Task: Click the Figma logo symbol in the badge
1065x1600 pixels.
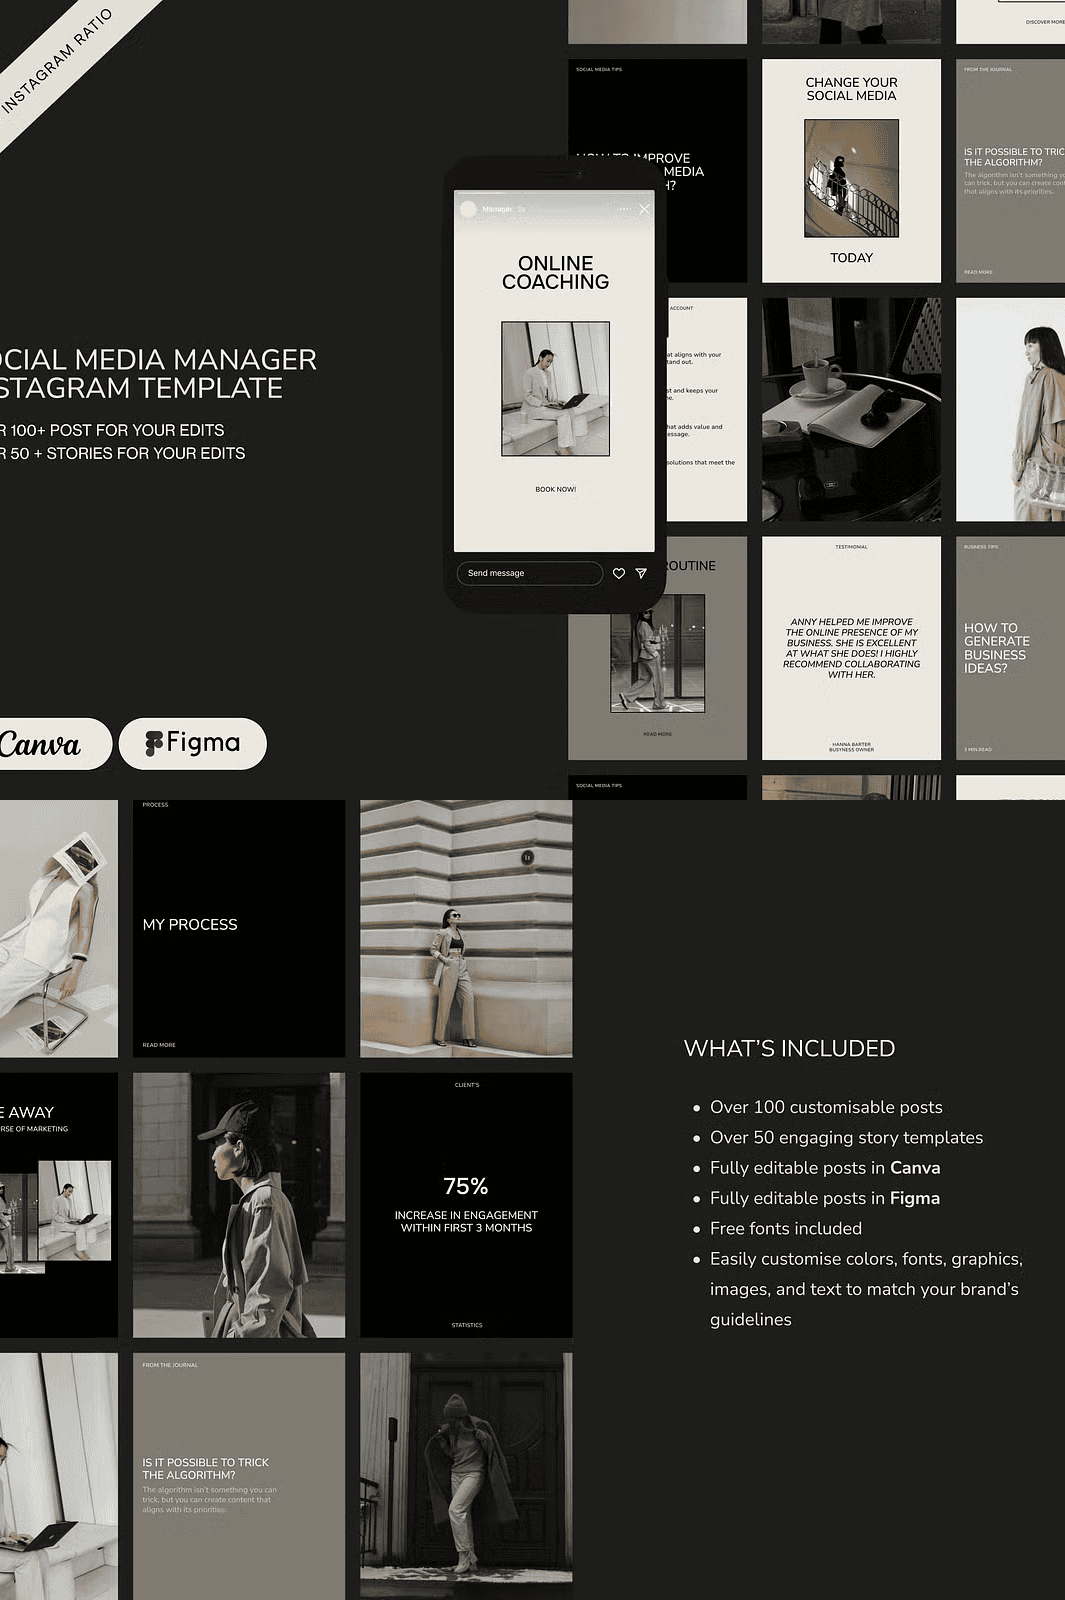Action: [154, 743]
